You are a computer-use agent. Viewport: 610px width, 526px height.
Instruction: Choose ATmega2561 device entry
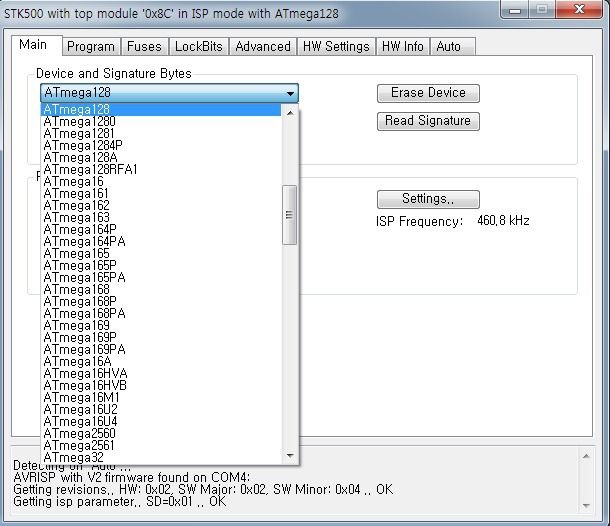(161, 446)
